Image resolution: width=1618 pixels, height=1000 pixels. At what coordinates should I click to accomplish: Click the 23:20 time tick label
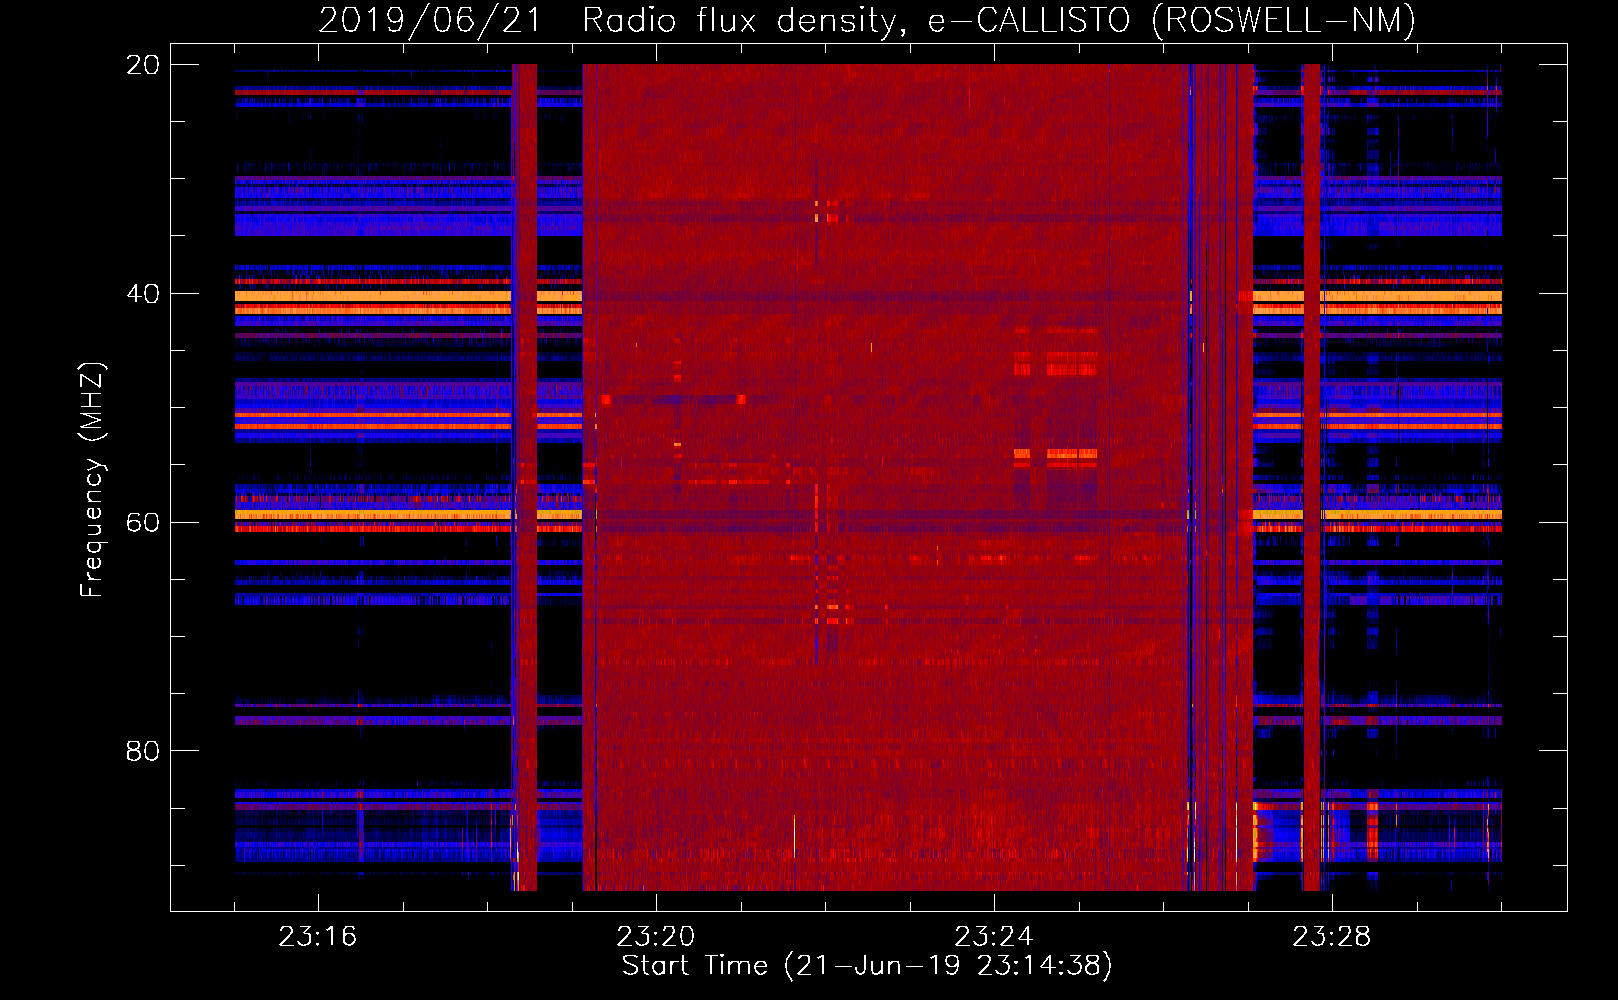click(656, 937)
